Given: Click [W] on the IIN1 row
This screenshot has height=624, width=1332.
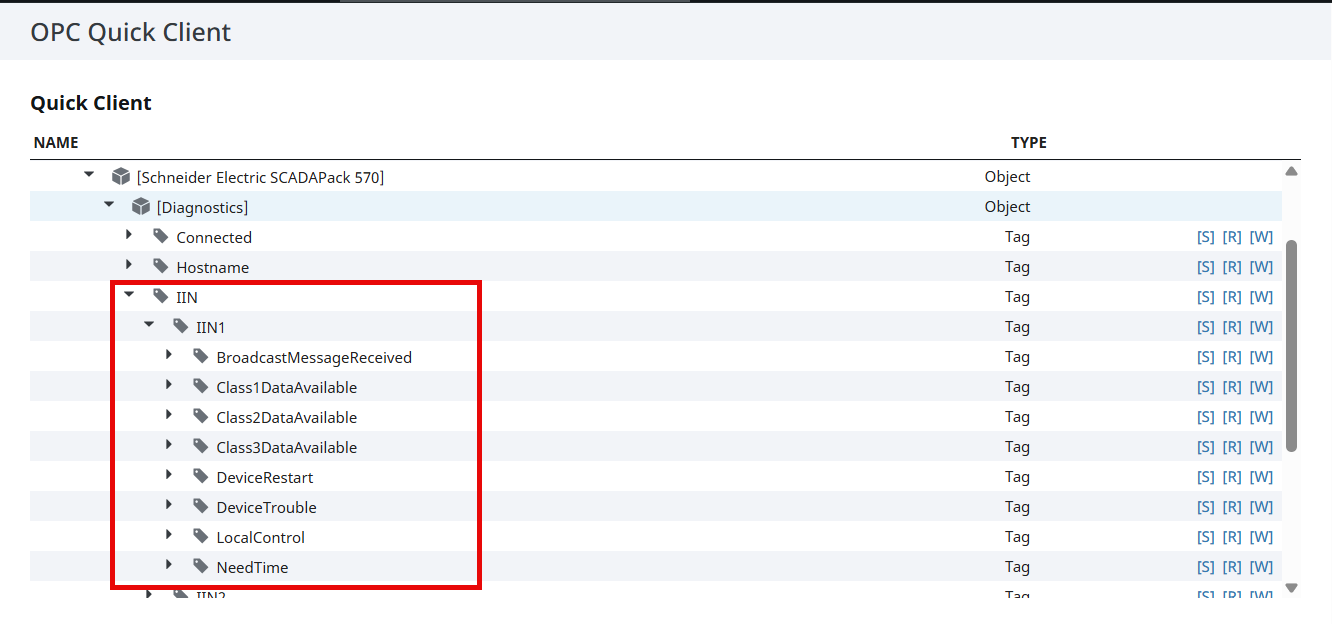Looking at the screenshot, I should (1261, 327).
